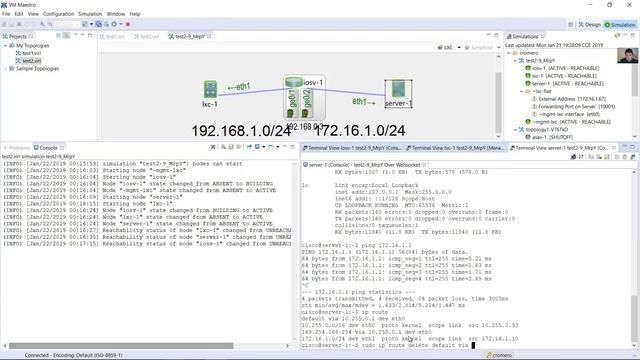Open the dropdown arrow next to the launch toolbar icon
The width and height of the screenshot is (640, 360).
[91, 24]
